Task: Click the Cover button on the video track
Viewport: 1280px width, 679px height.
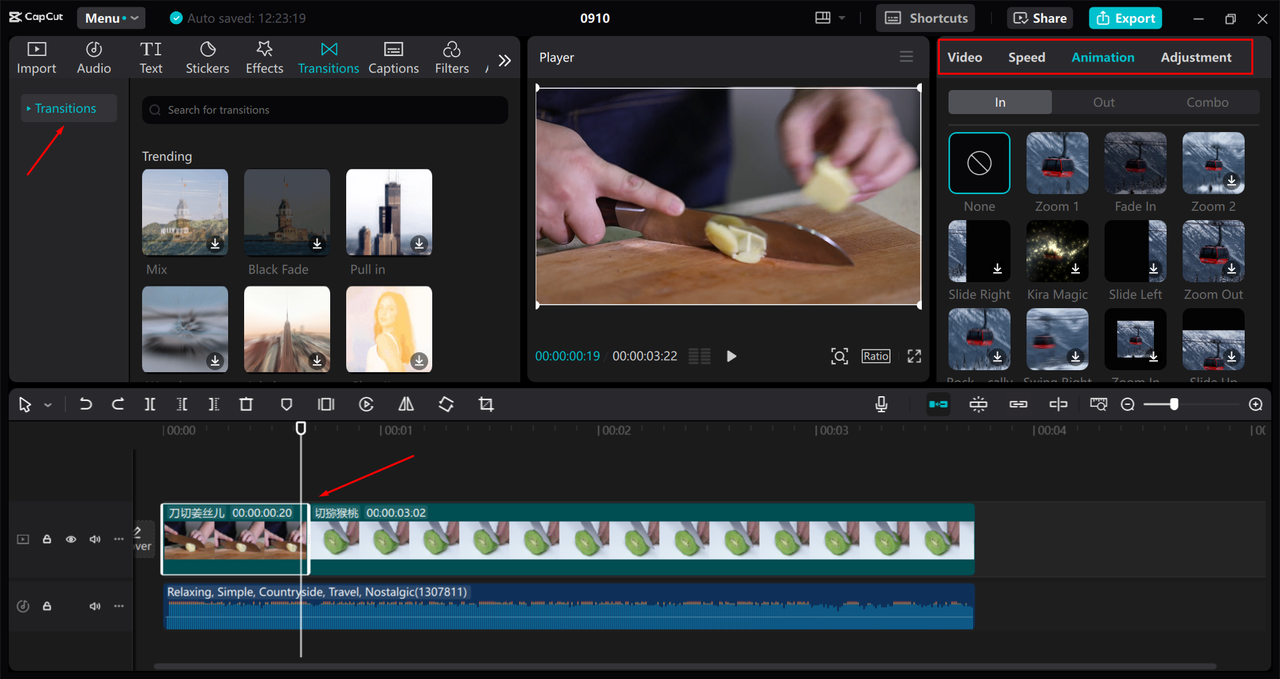Action: (x=143, y=539)
